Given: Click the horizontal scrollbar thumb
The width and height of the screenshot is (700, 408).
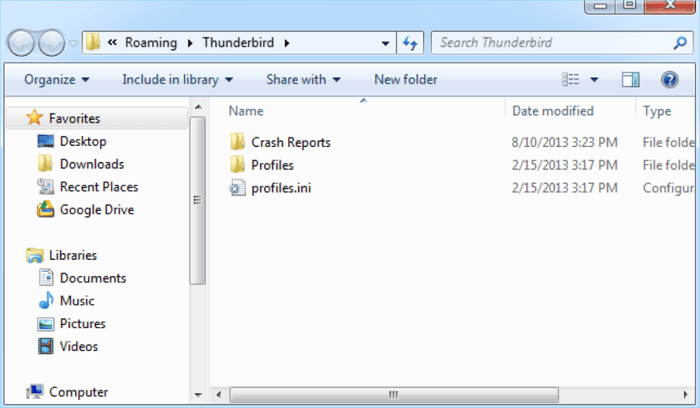Looking at the screenshot, I should [394, 395].
